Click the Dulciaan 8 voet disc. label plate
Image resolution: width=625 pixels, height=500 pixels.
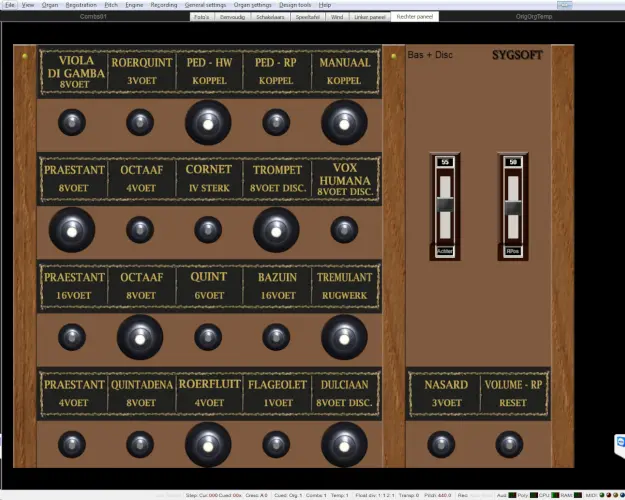[x=344, y=394]
